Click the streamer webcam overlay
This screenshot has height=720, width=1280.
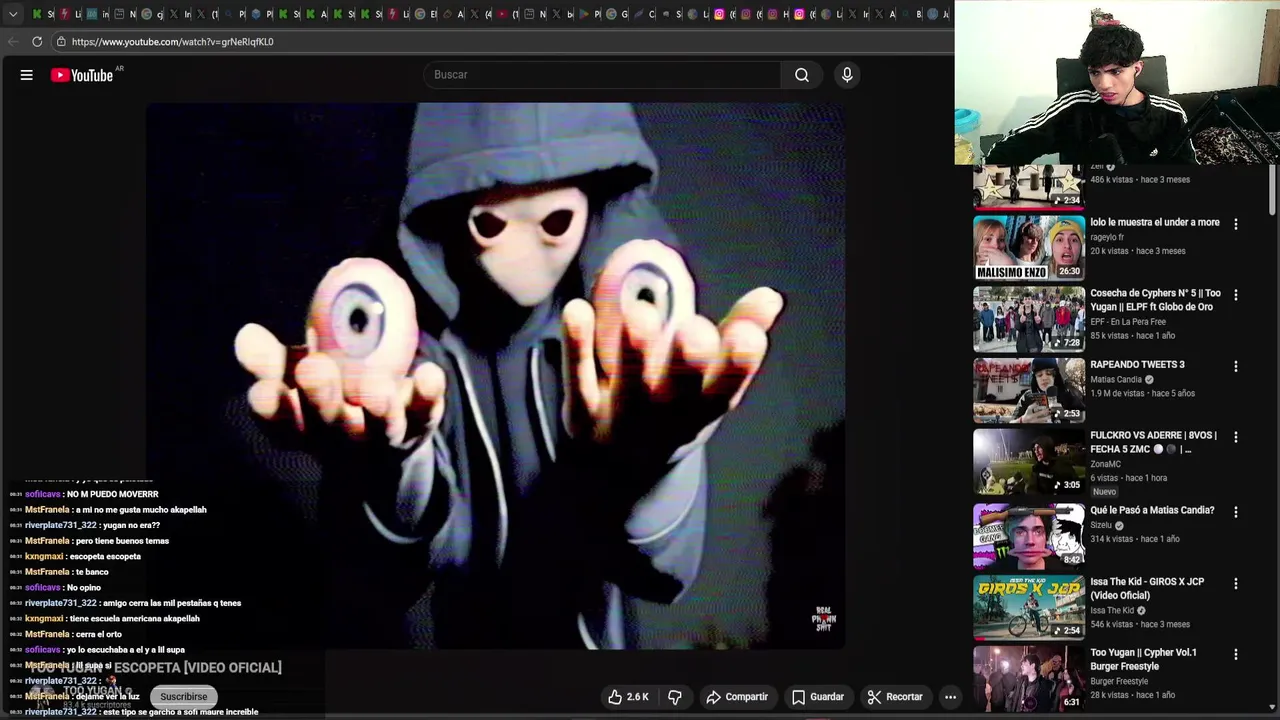[1117, 82]
